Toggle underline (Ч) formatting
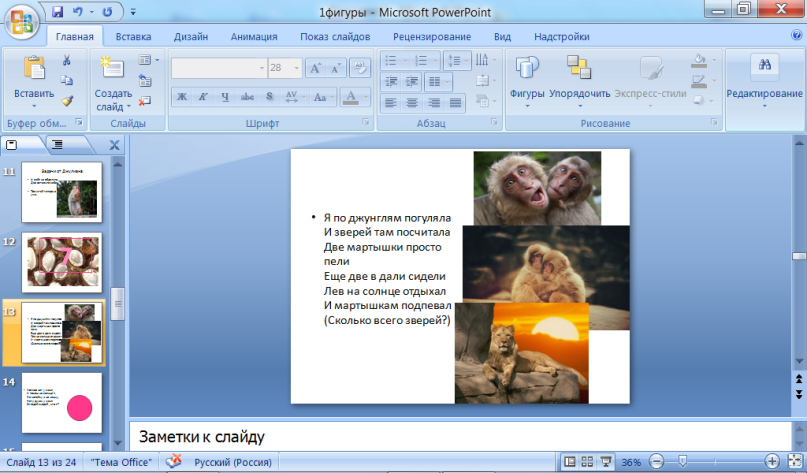807x473 pixels. click(225, 97)
